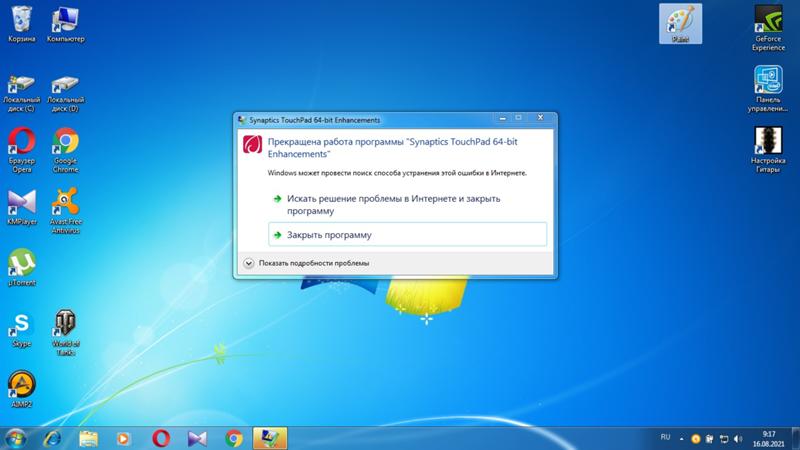Click title bar "Synaptics TouchPad 64-bit Enhancements"
Image resolution: width=800 pixels, height=450 pixels.
(x=315, y=120)
